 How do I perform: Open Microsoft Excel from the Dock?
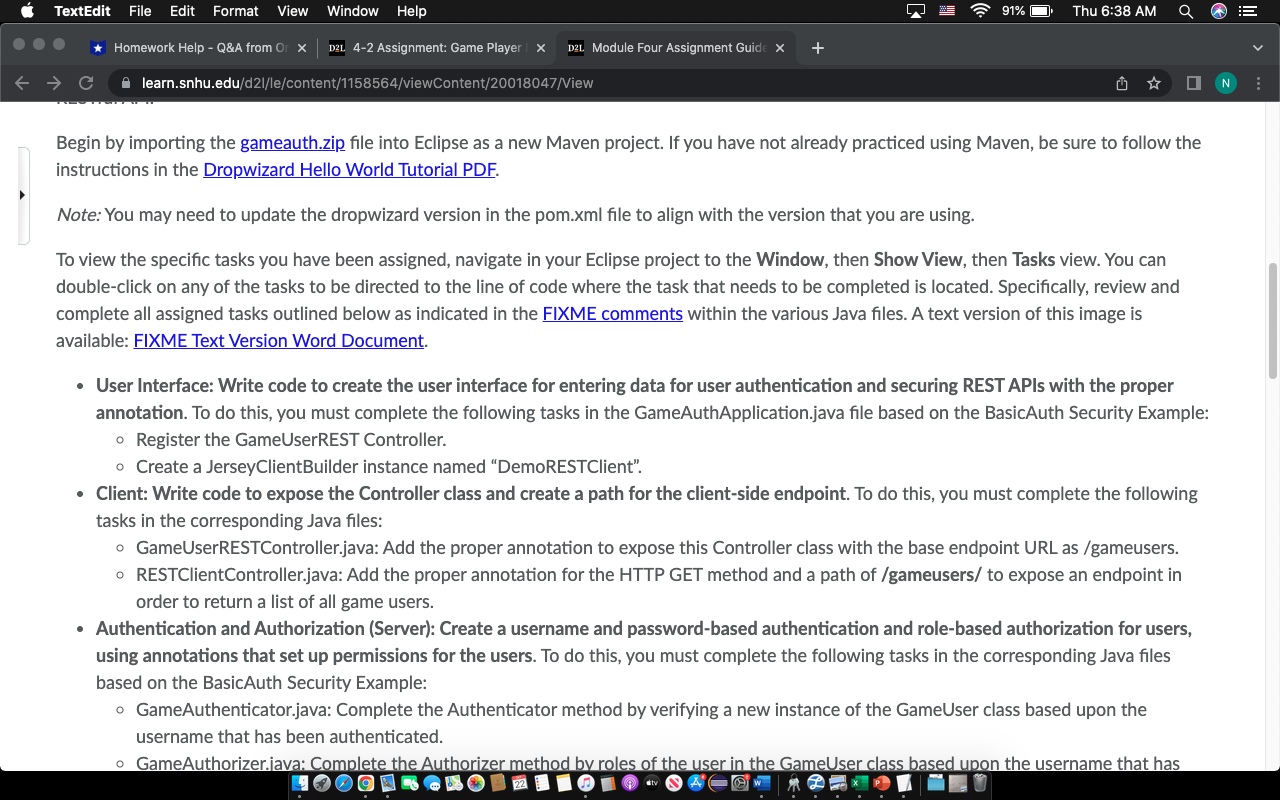click(858, 784)
